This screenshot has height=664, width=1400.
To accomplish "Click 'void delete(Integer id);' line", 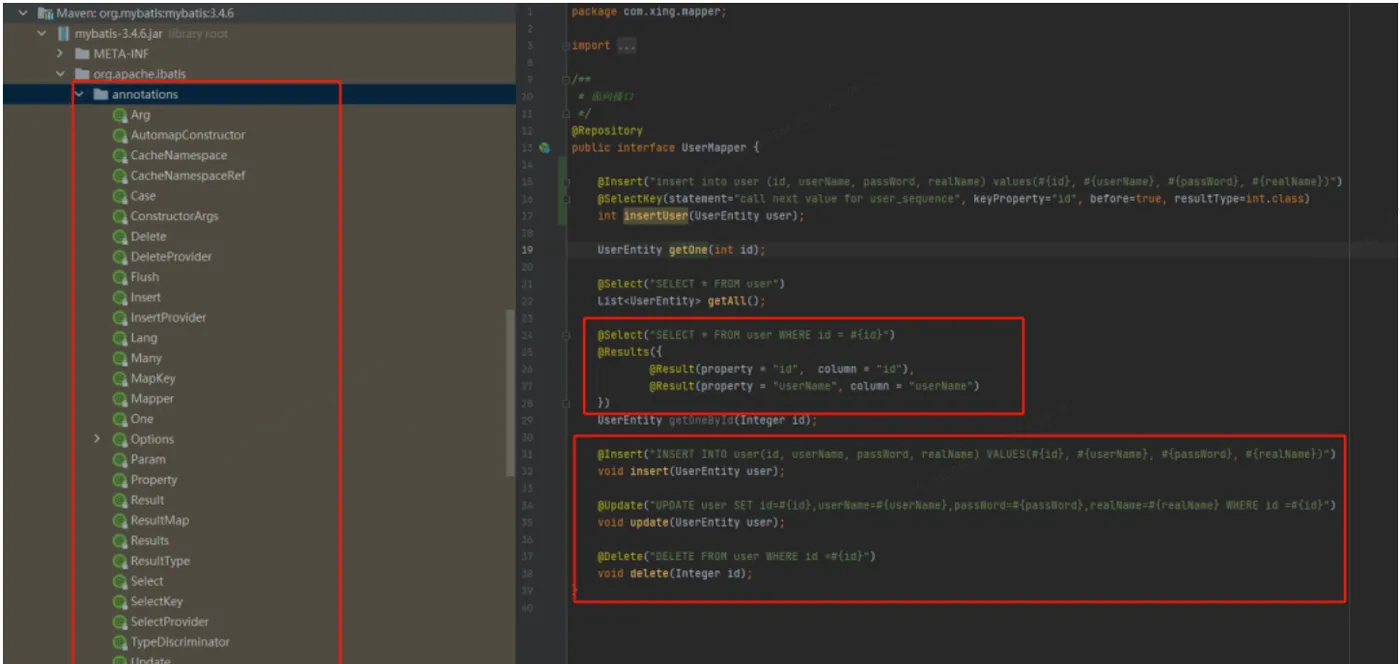I will 674,573.
